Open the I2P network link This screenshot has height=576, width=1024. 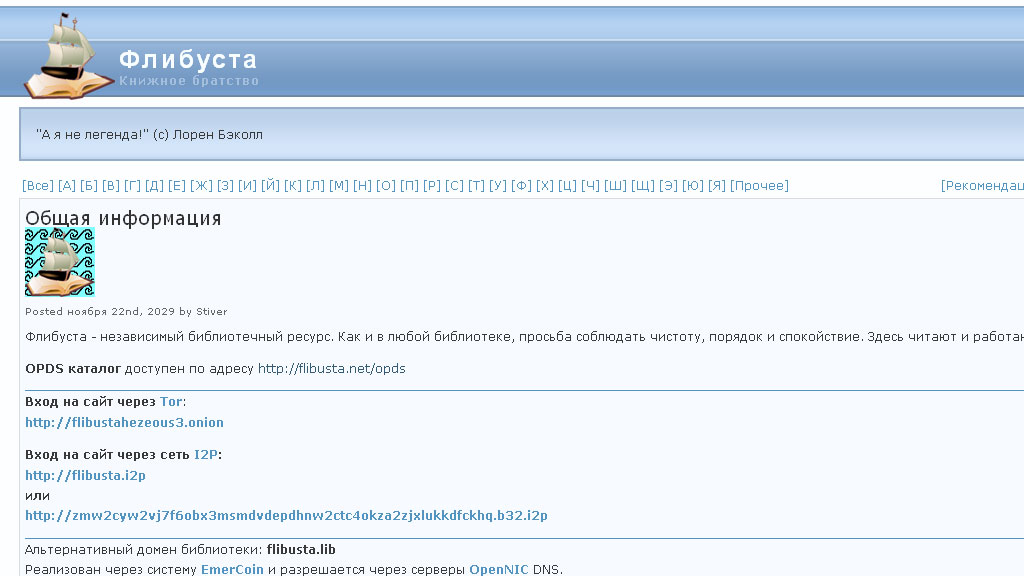[206, 455]
